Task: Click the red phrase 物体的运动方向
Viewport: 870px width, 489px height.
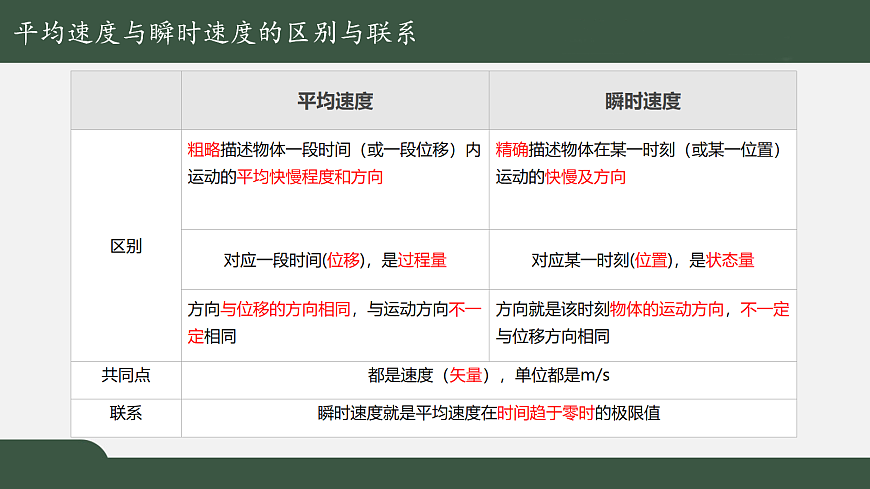Action: [x=667, y=310]
